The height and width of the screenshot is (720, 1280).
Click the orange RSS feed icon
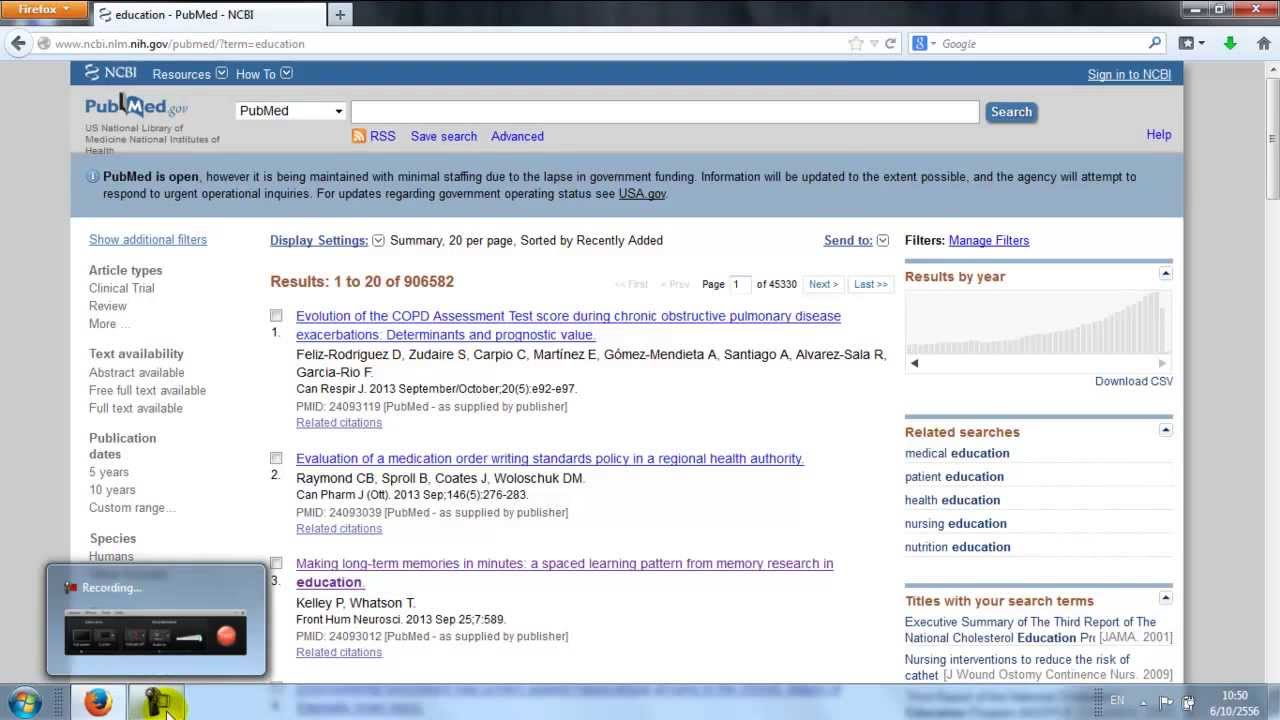coord(359,136)
